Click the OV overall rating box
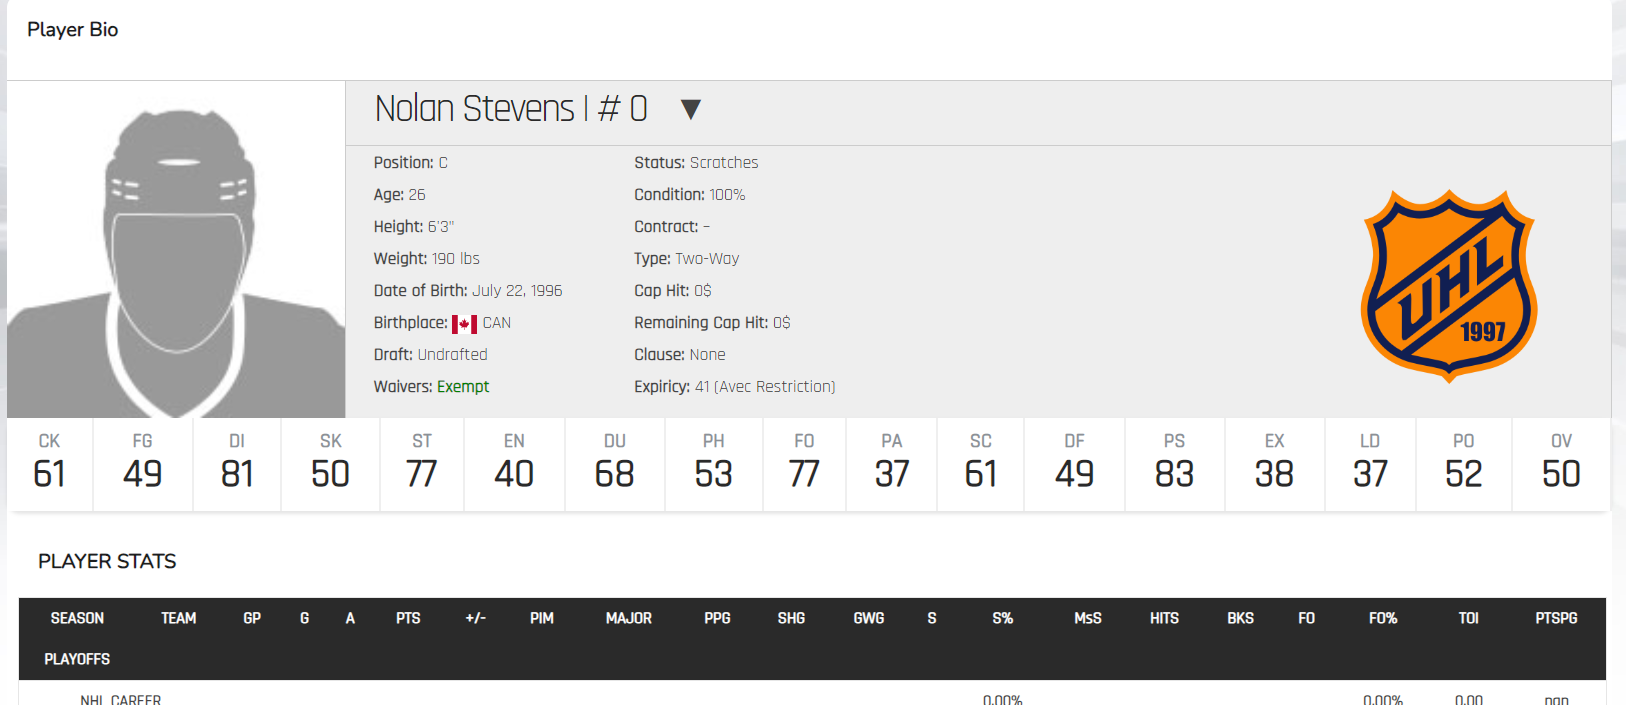The width and height of the screenshot is (1626, 705). 1561,464
